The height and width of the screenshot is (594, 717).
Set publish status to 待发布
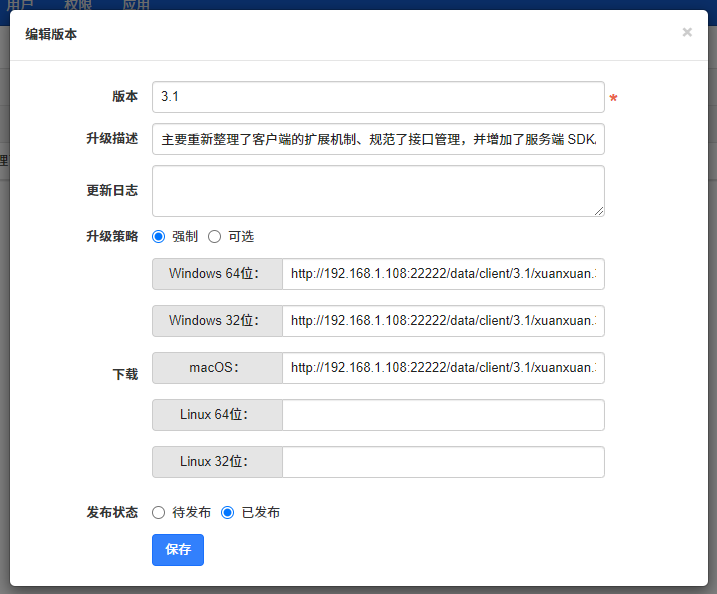158,512
